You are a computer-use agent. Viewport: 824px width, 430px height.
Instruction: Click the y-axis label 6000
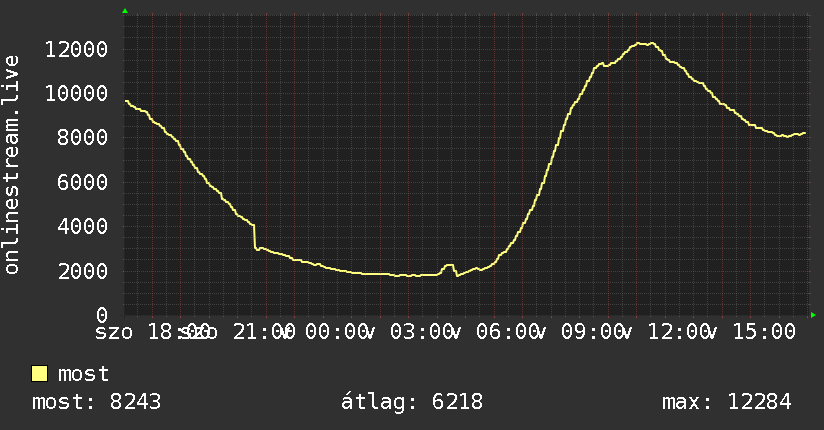pyautogui.click(x=83, y=182)
